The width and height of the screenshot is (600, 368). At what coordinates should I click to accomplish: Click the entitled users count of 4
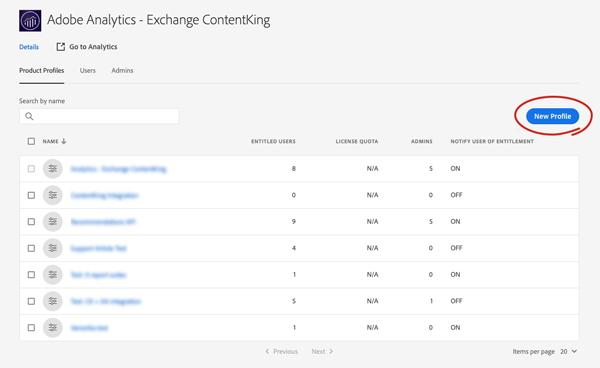click(294, 248)
